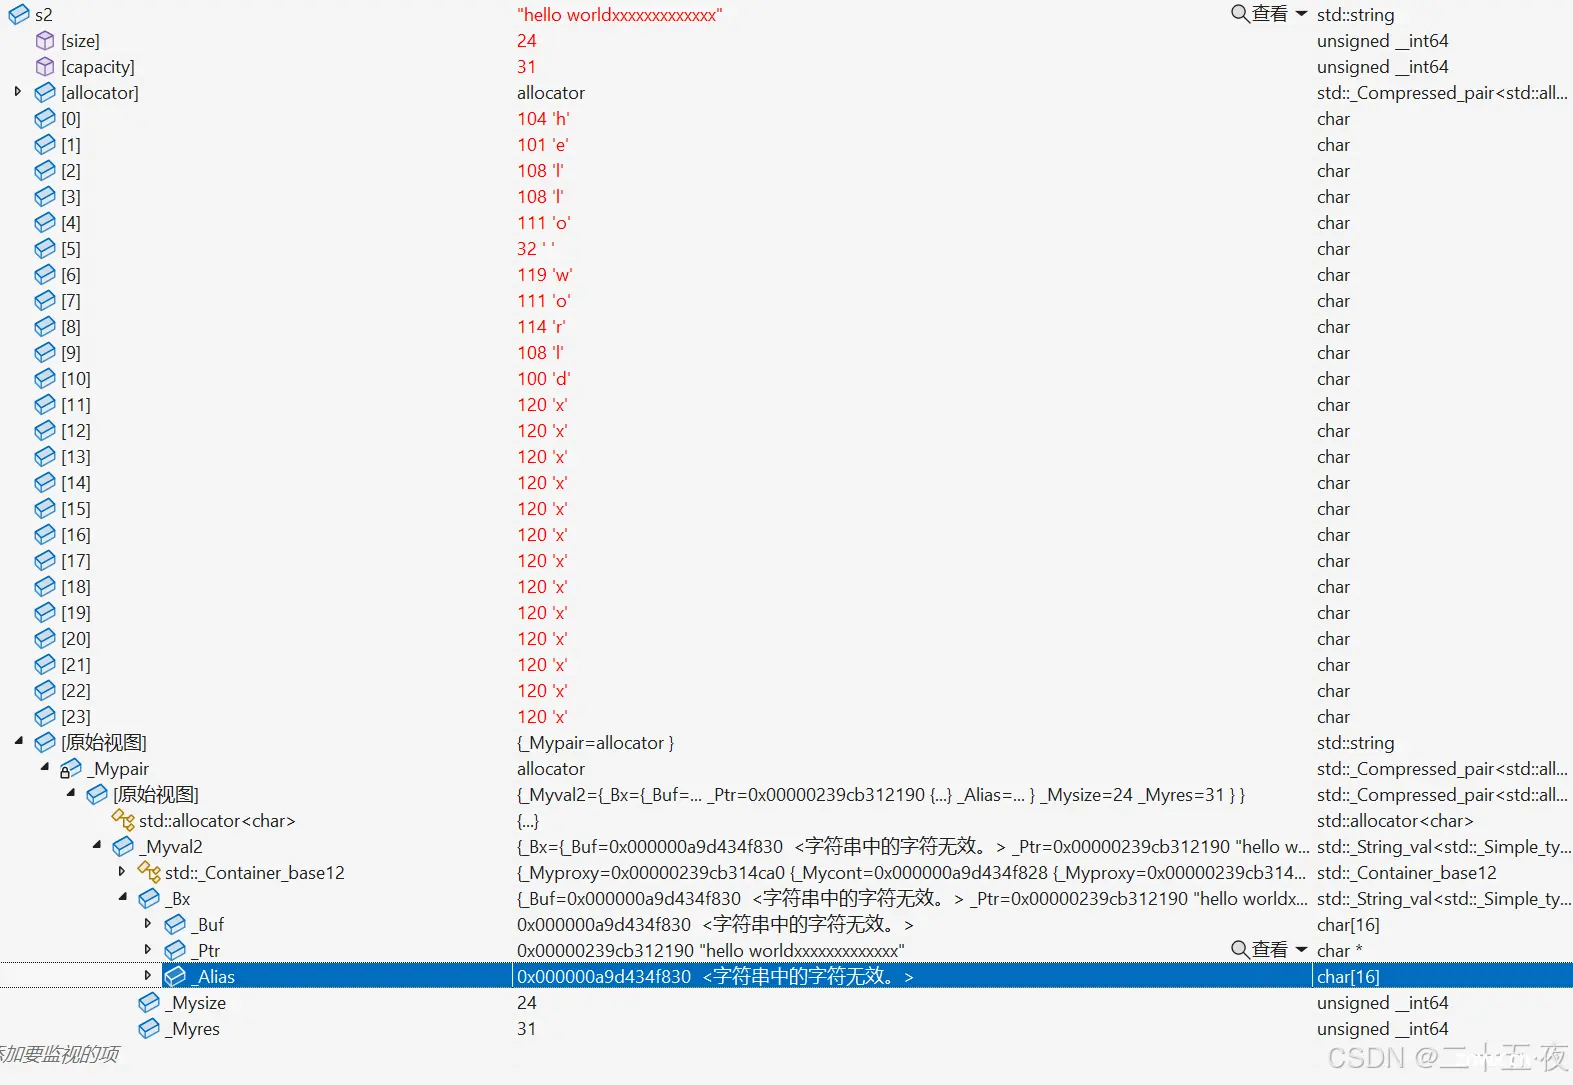Select the [capacity] value 31
The width and height of the screenshot is (1573, 1085).
pyautogui.click(x=527, y=67)
